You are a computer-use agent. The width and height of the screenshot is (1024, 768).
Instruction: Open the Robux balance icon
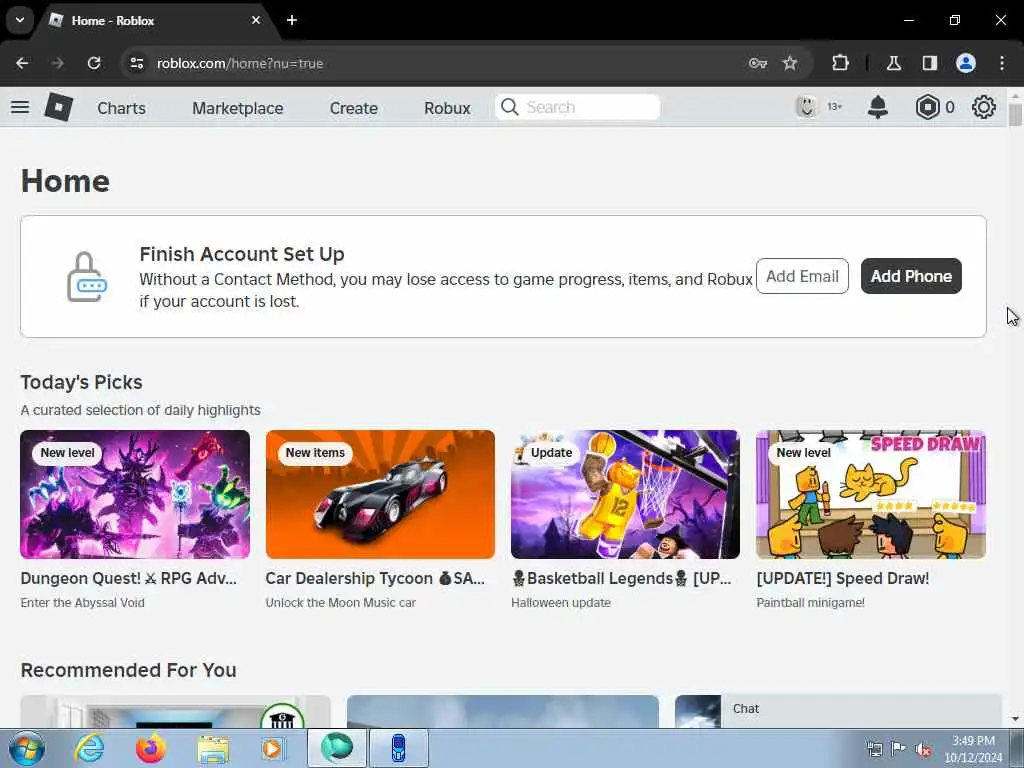927,107
